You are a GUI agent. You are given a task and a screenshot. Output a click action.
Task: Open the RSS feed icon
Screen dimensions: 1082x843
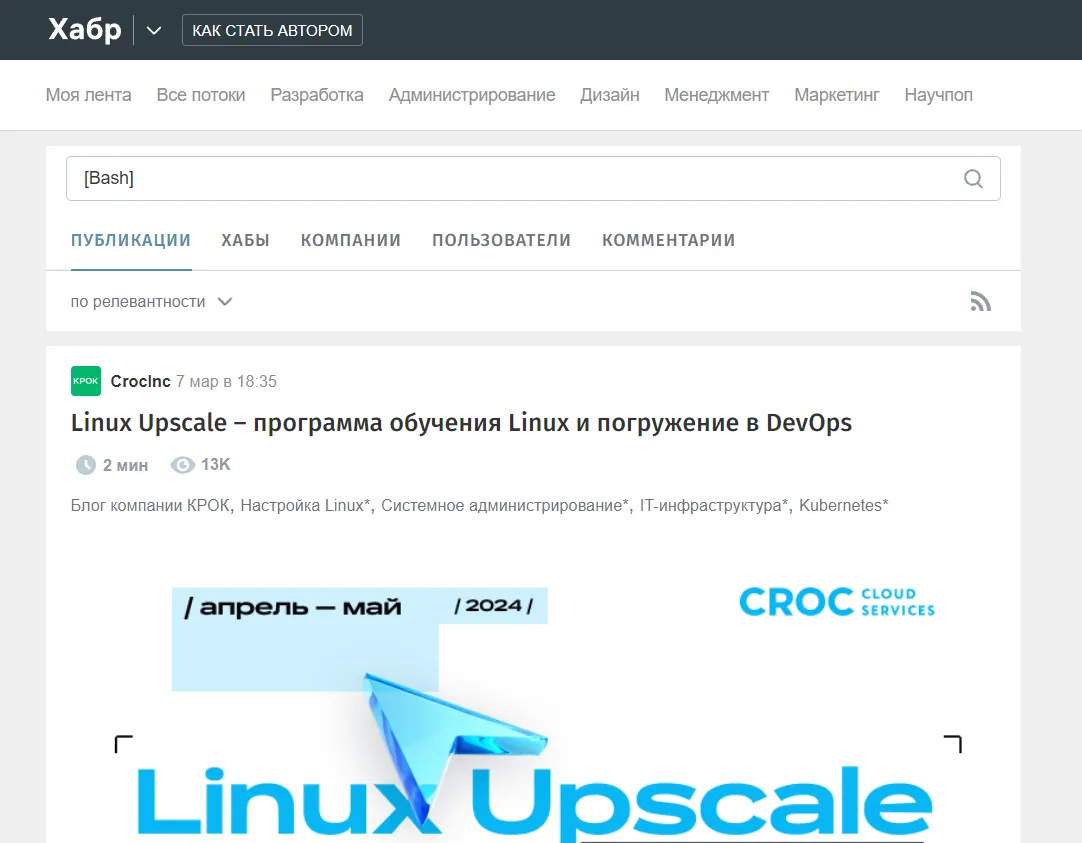pos(980,301)
